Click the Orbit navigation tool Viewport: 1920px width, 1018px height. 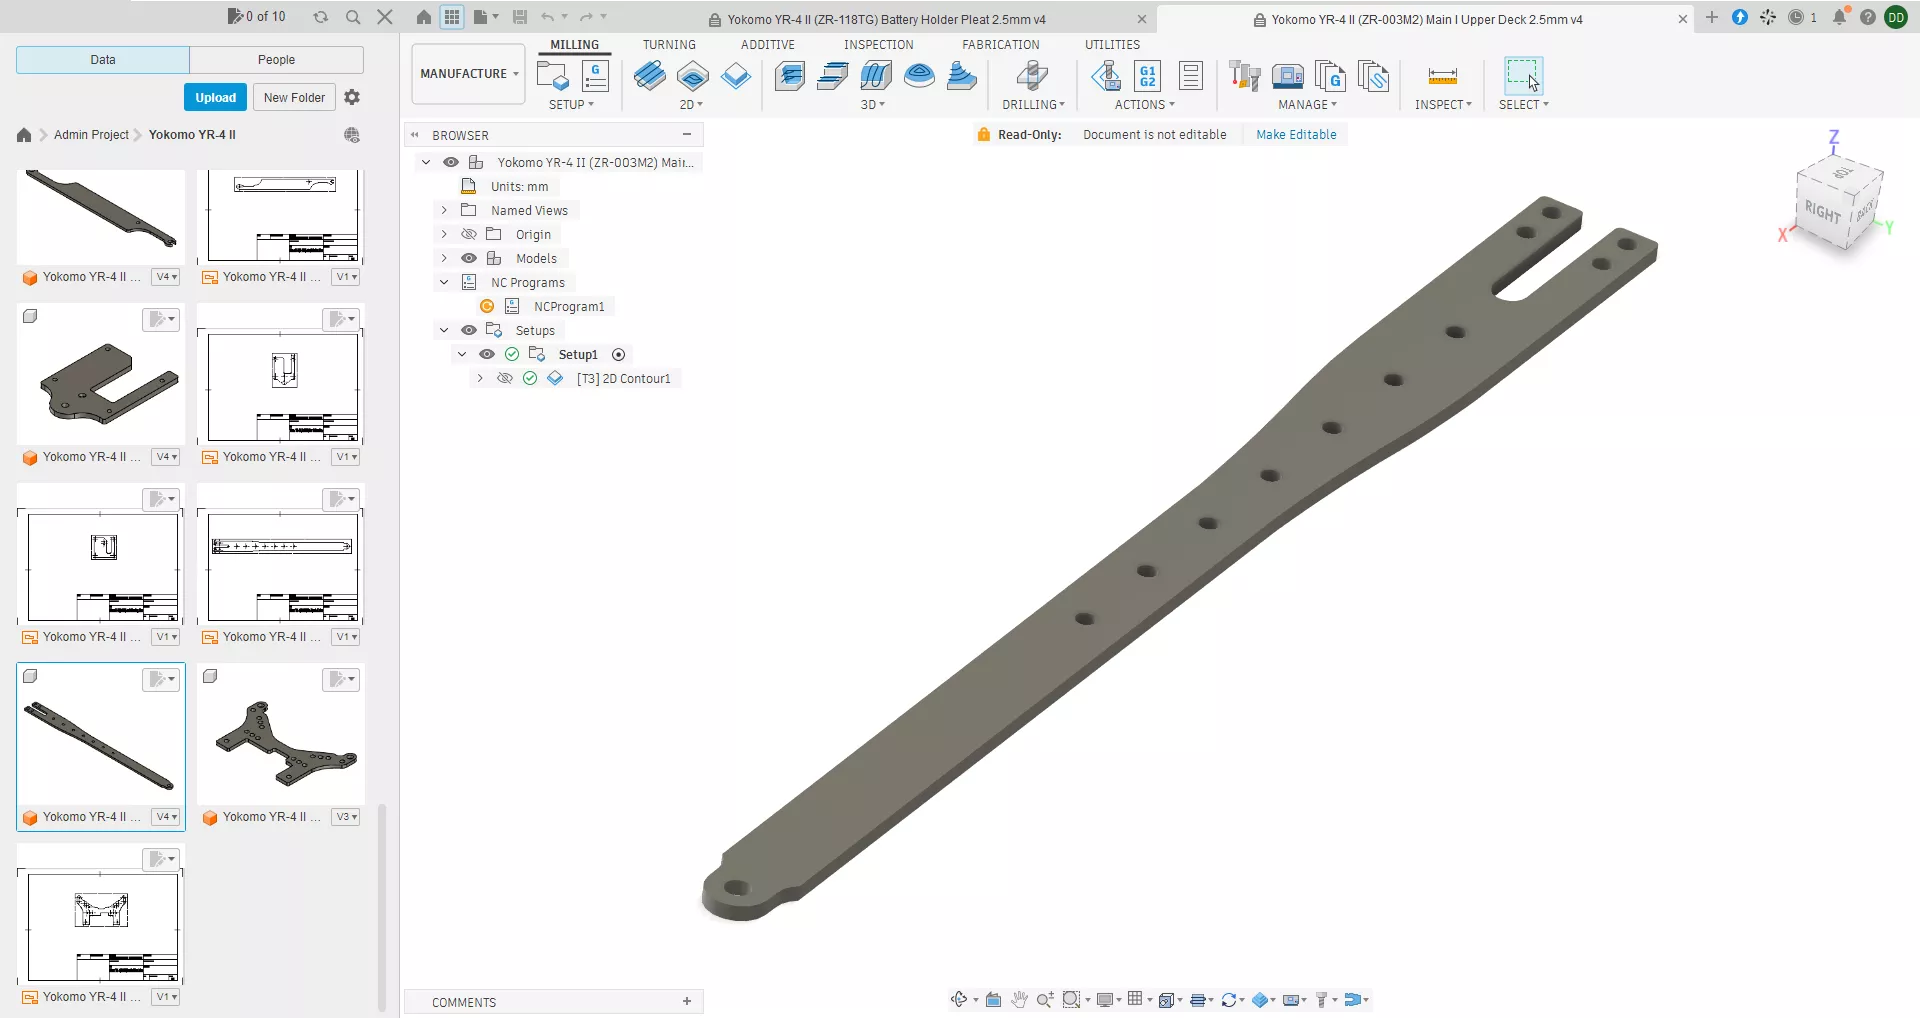[959, 999]
